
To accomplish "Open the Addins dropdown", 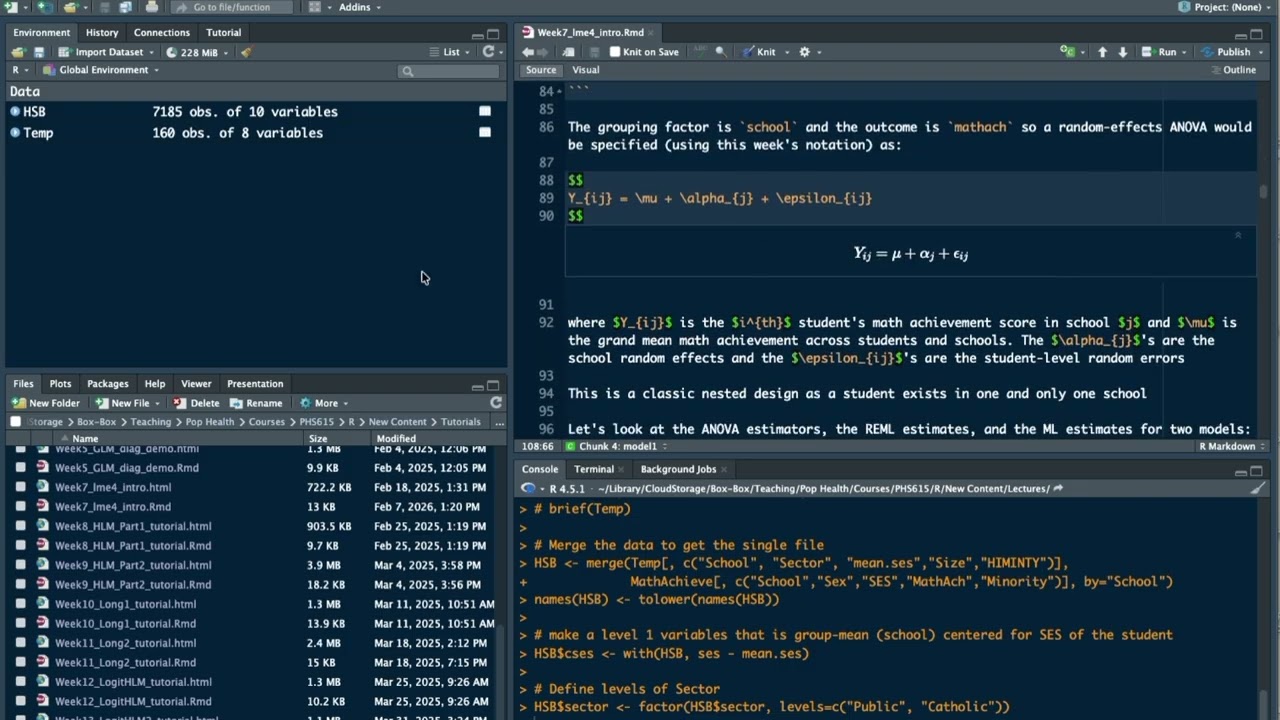I will (x=360, y=7).
